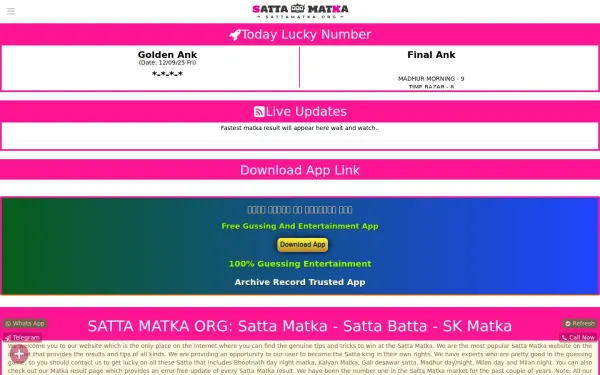
Task: Click the RSS feed icon beside Live Updates
Action: click(259, 112)
